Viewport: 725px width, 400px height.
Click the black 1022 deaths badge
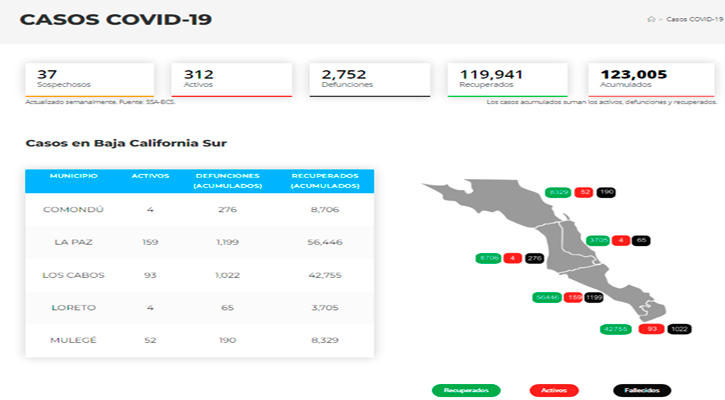(x=679, y=329)
